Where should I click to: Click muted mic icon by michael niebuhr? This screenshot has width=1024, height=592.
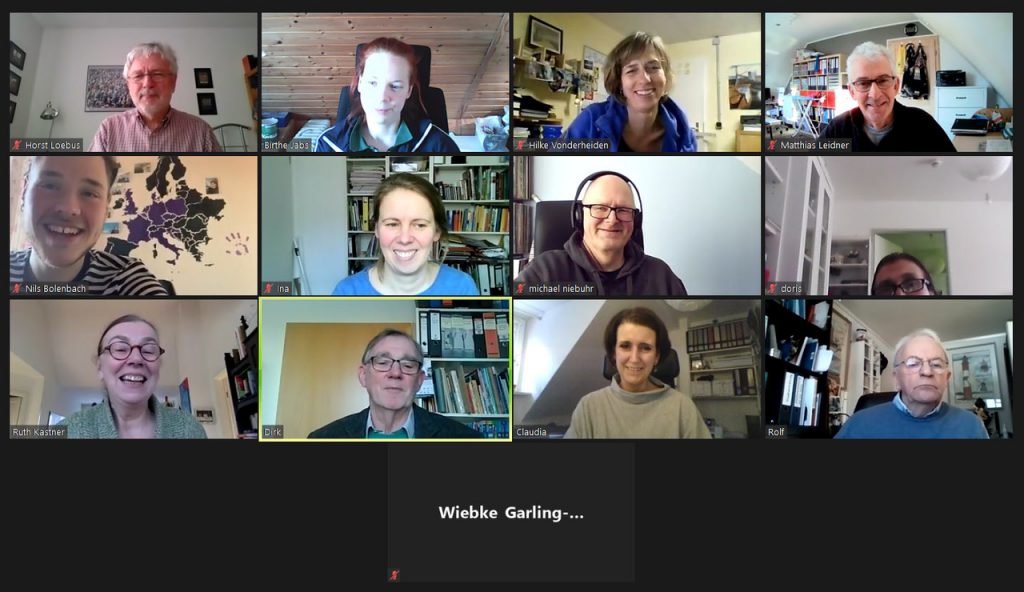point(521,288)
